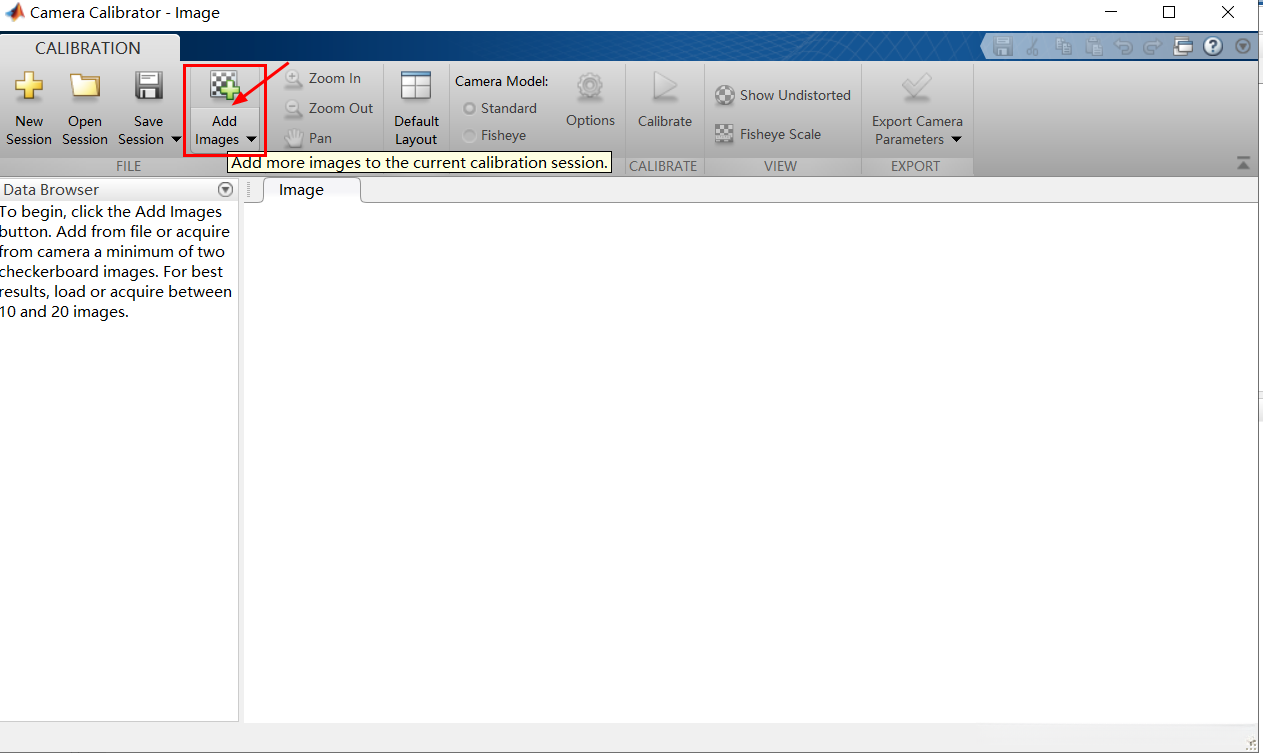Click the Copy icon in the quick-access bar

(1064, 46)
